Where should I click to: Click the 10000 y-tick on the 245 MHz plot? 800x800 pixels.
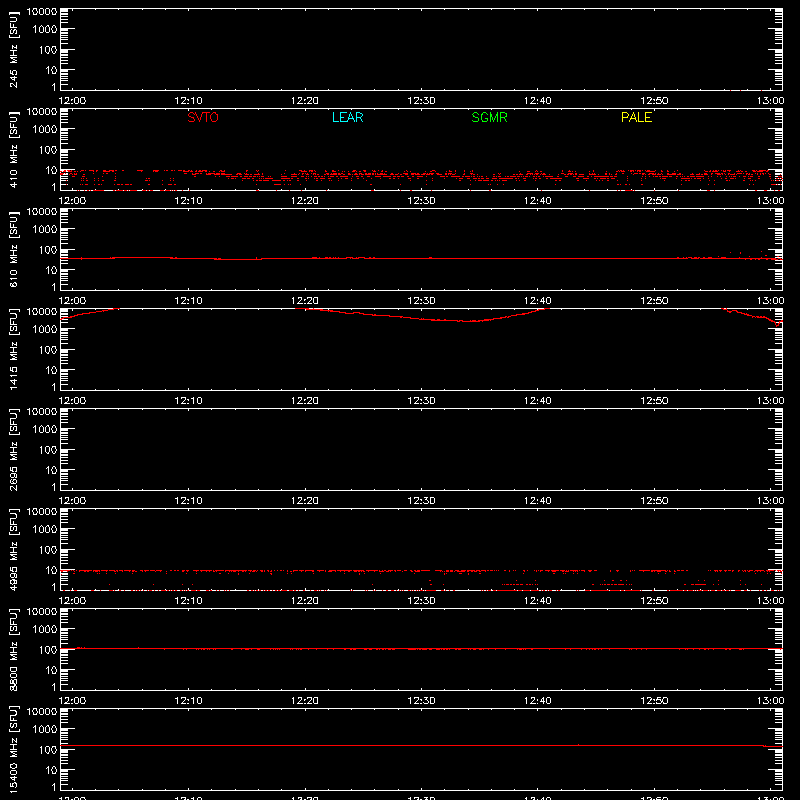42,12
